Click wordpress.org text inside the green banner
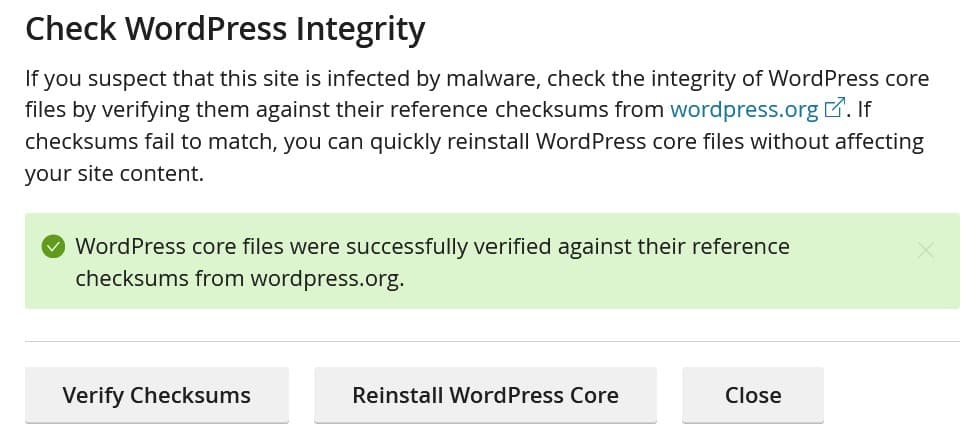 pos(326,279)
